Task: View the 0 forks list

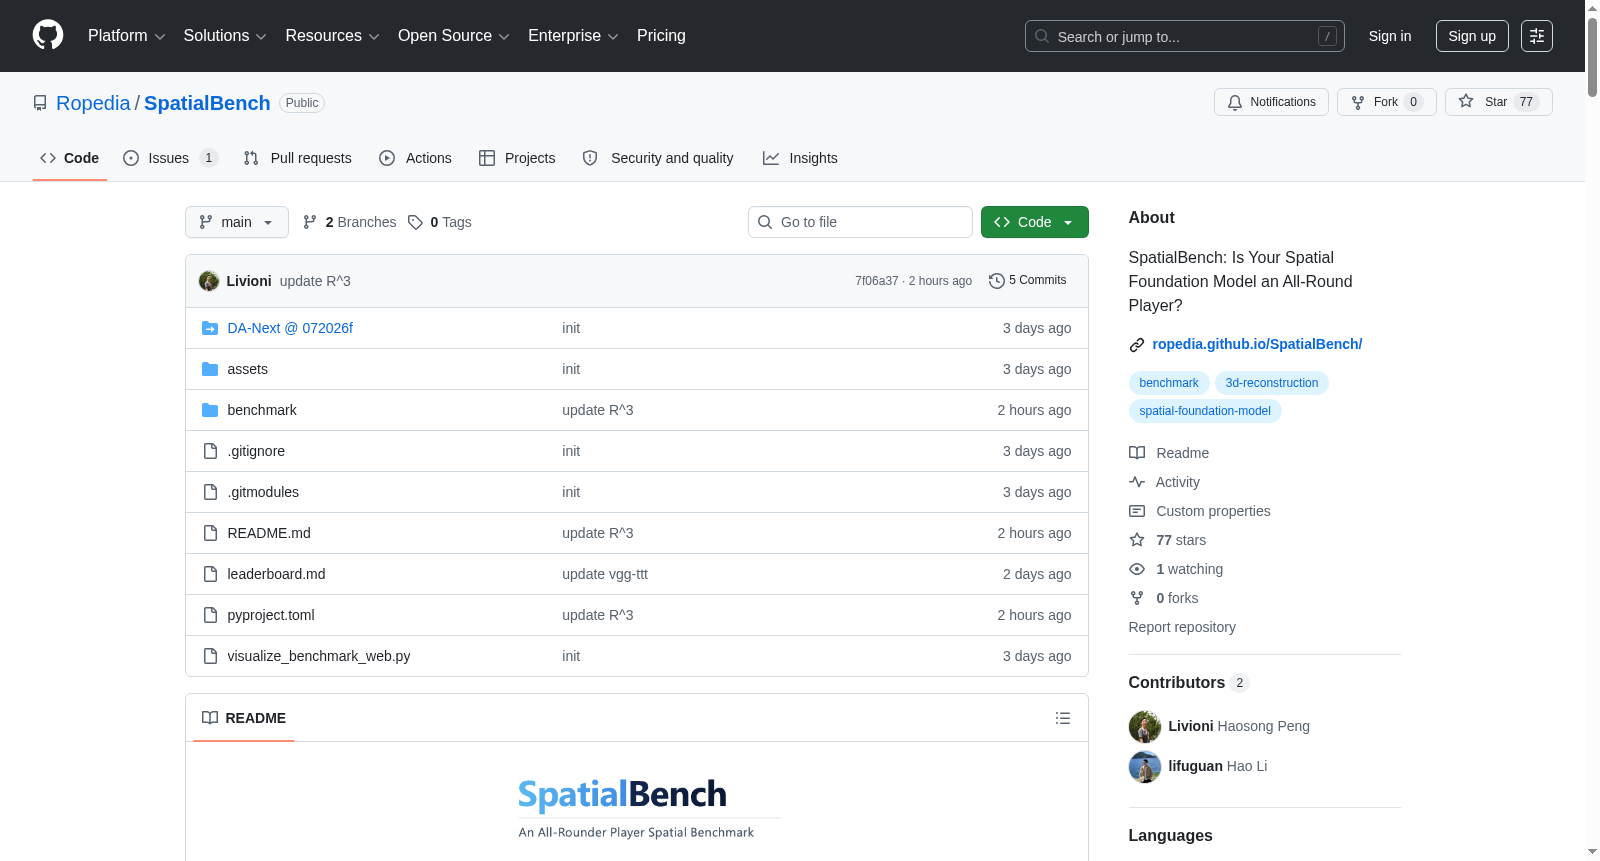Action: coord(1164,598)
